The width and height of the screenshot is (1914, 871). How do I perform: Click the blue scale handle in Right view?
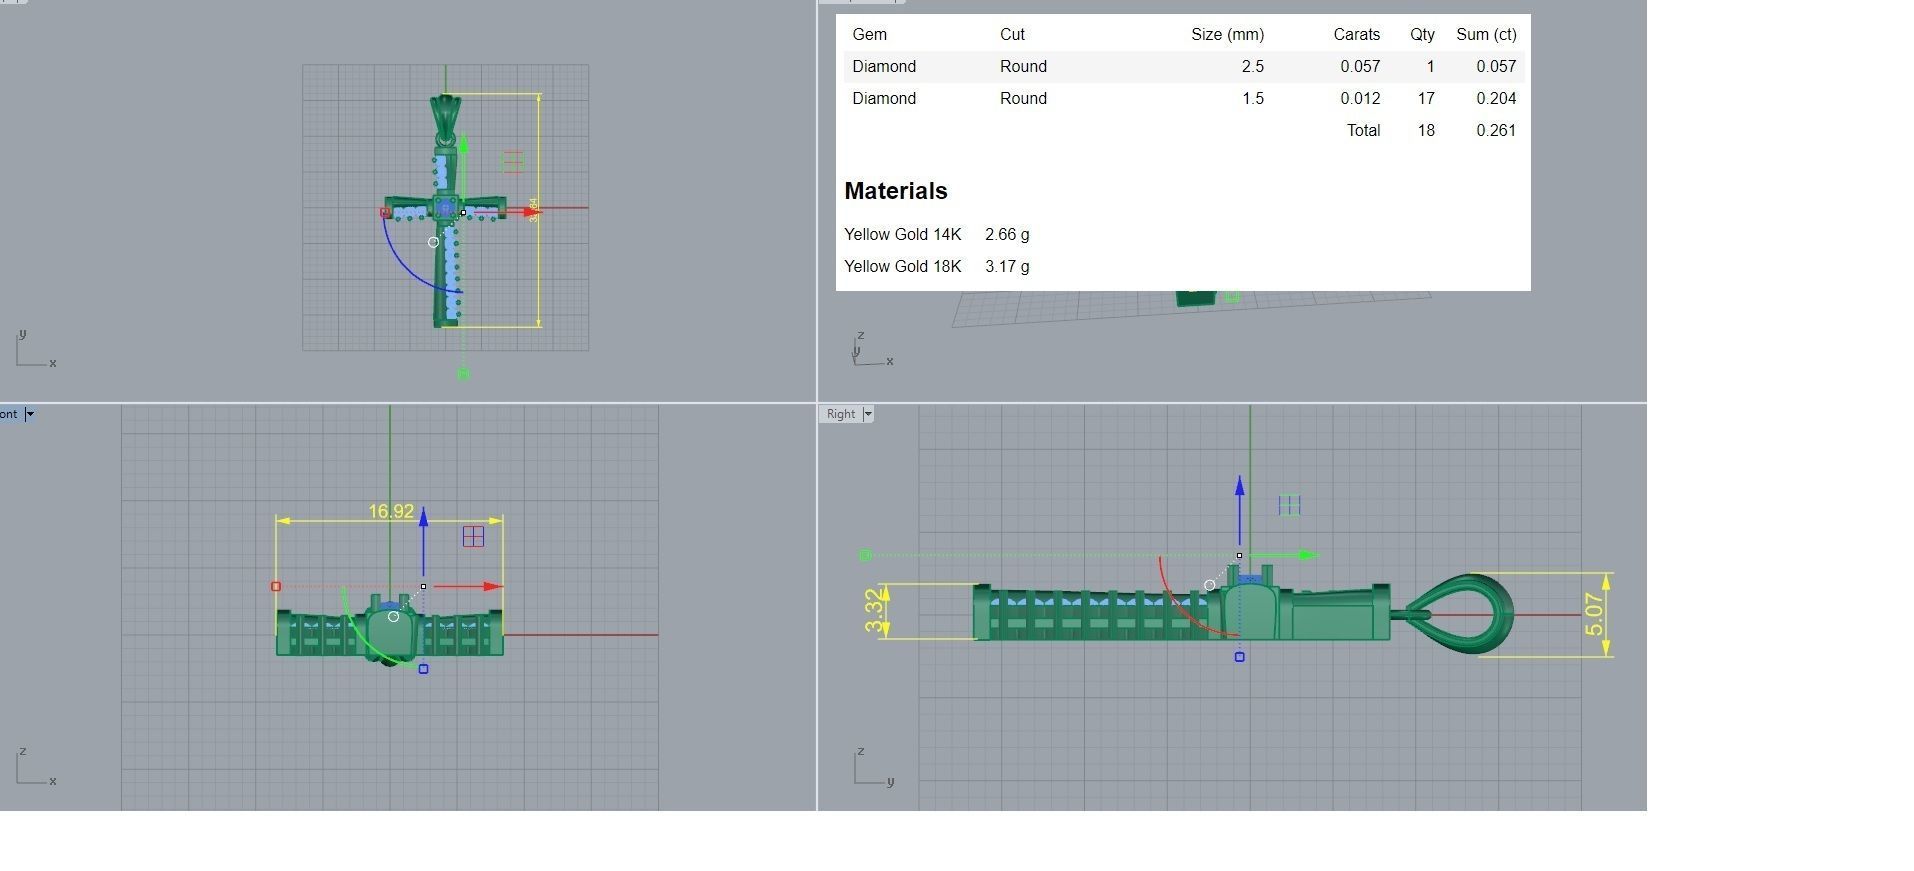(x=1240, y=657)
